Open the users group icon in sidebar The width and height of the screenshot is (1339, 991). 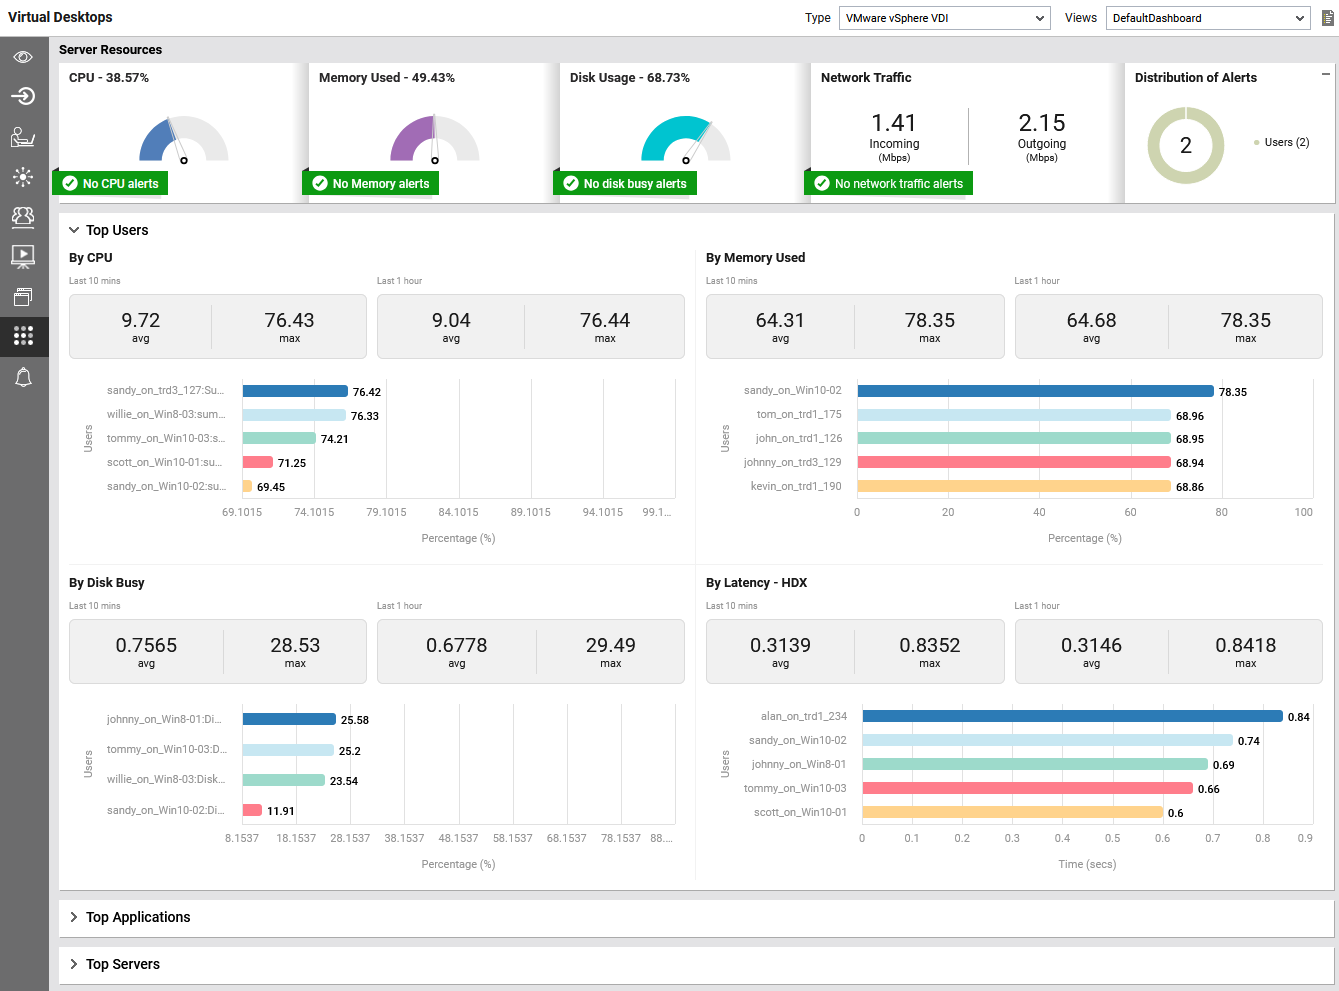[x=23, y=216]
